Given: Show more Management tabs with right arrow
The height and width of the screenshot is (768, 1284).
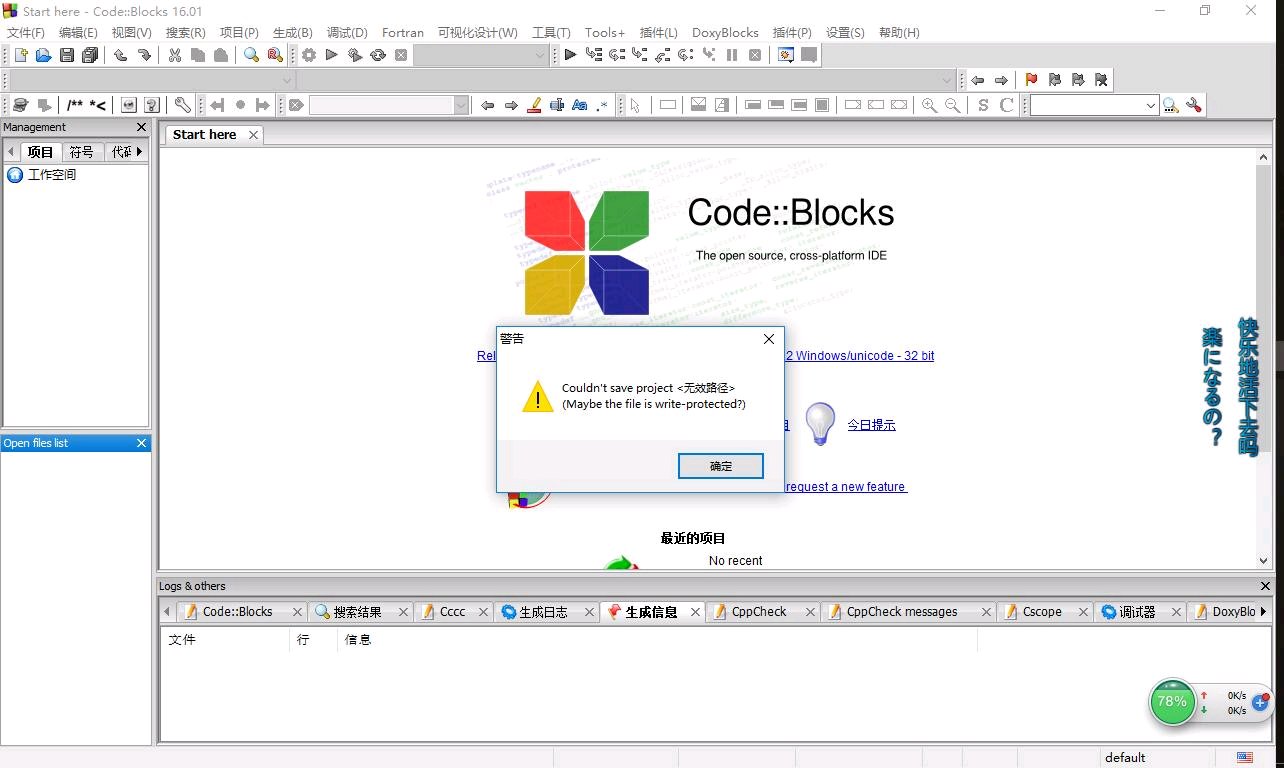Looking at the screenshot, I should coord(140,152).
